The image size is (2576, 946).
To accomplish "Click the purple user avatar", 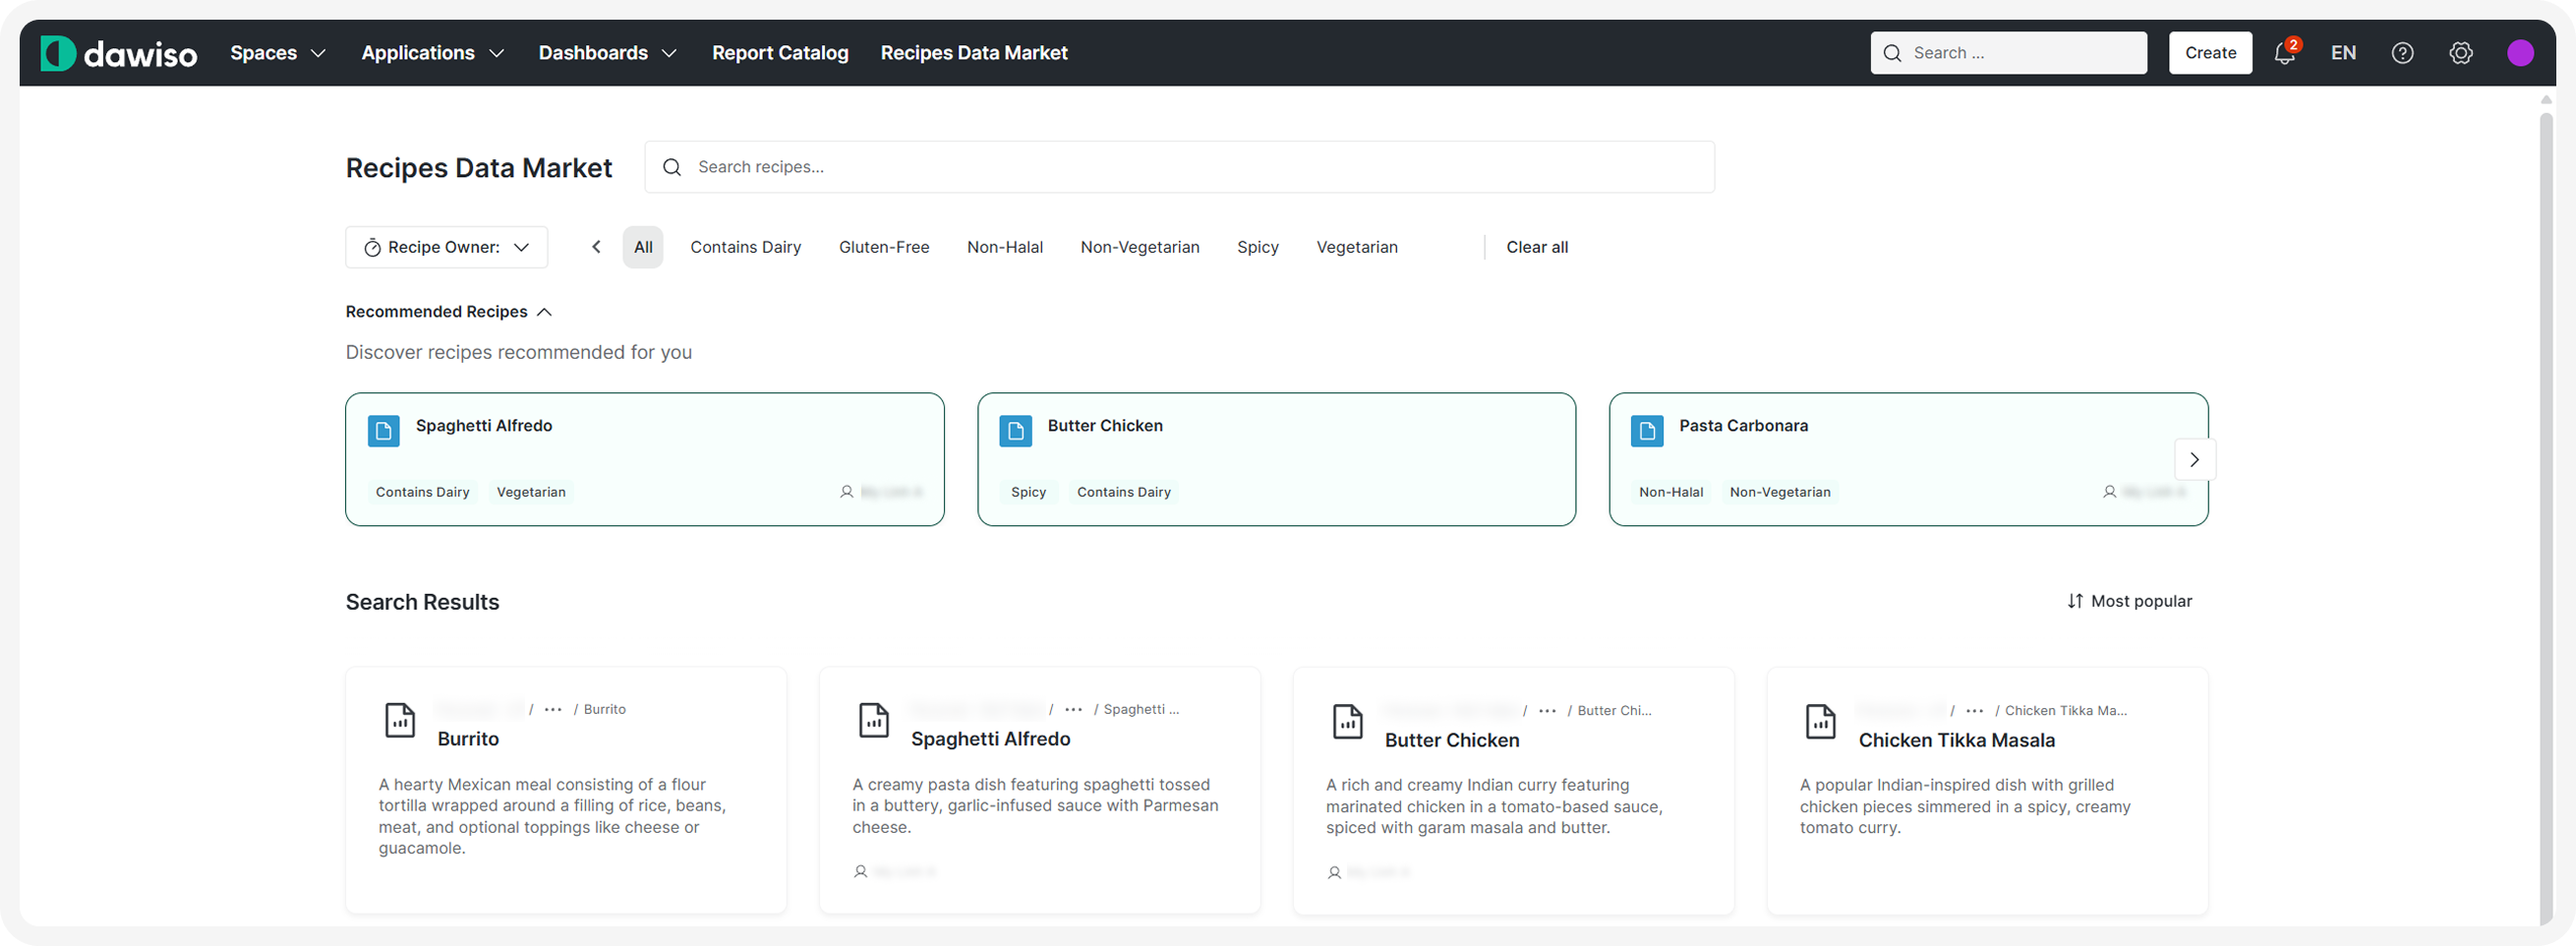I will tap(2520, 53).
